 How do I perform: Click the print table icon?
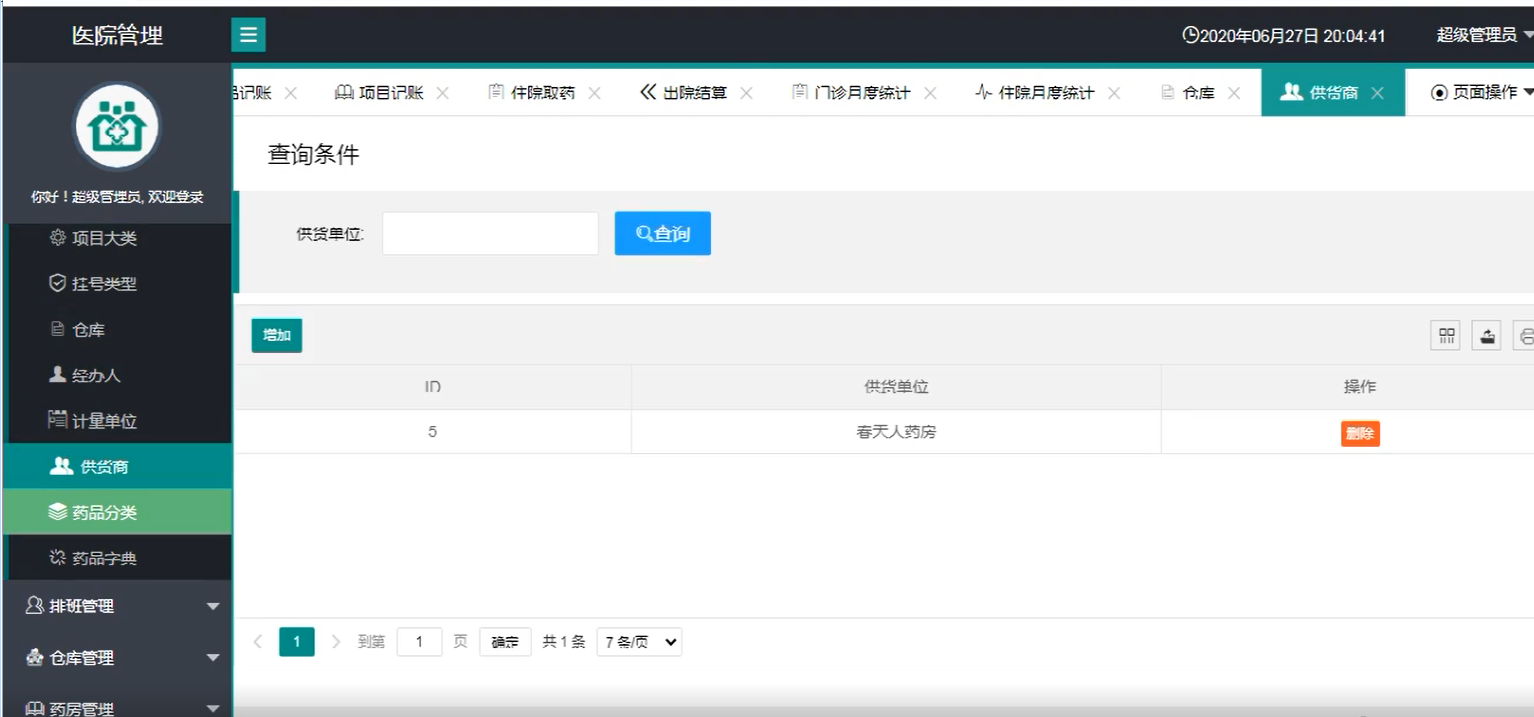1525,336
